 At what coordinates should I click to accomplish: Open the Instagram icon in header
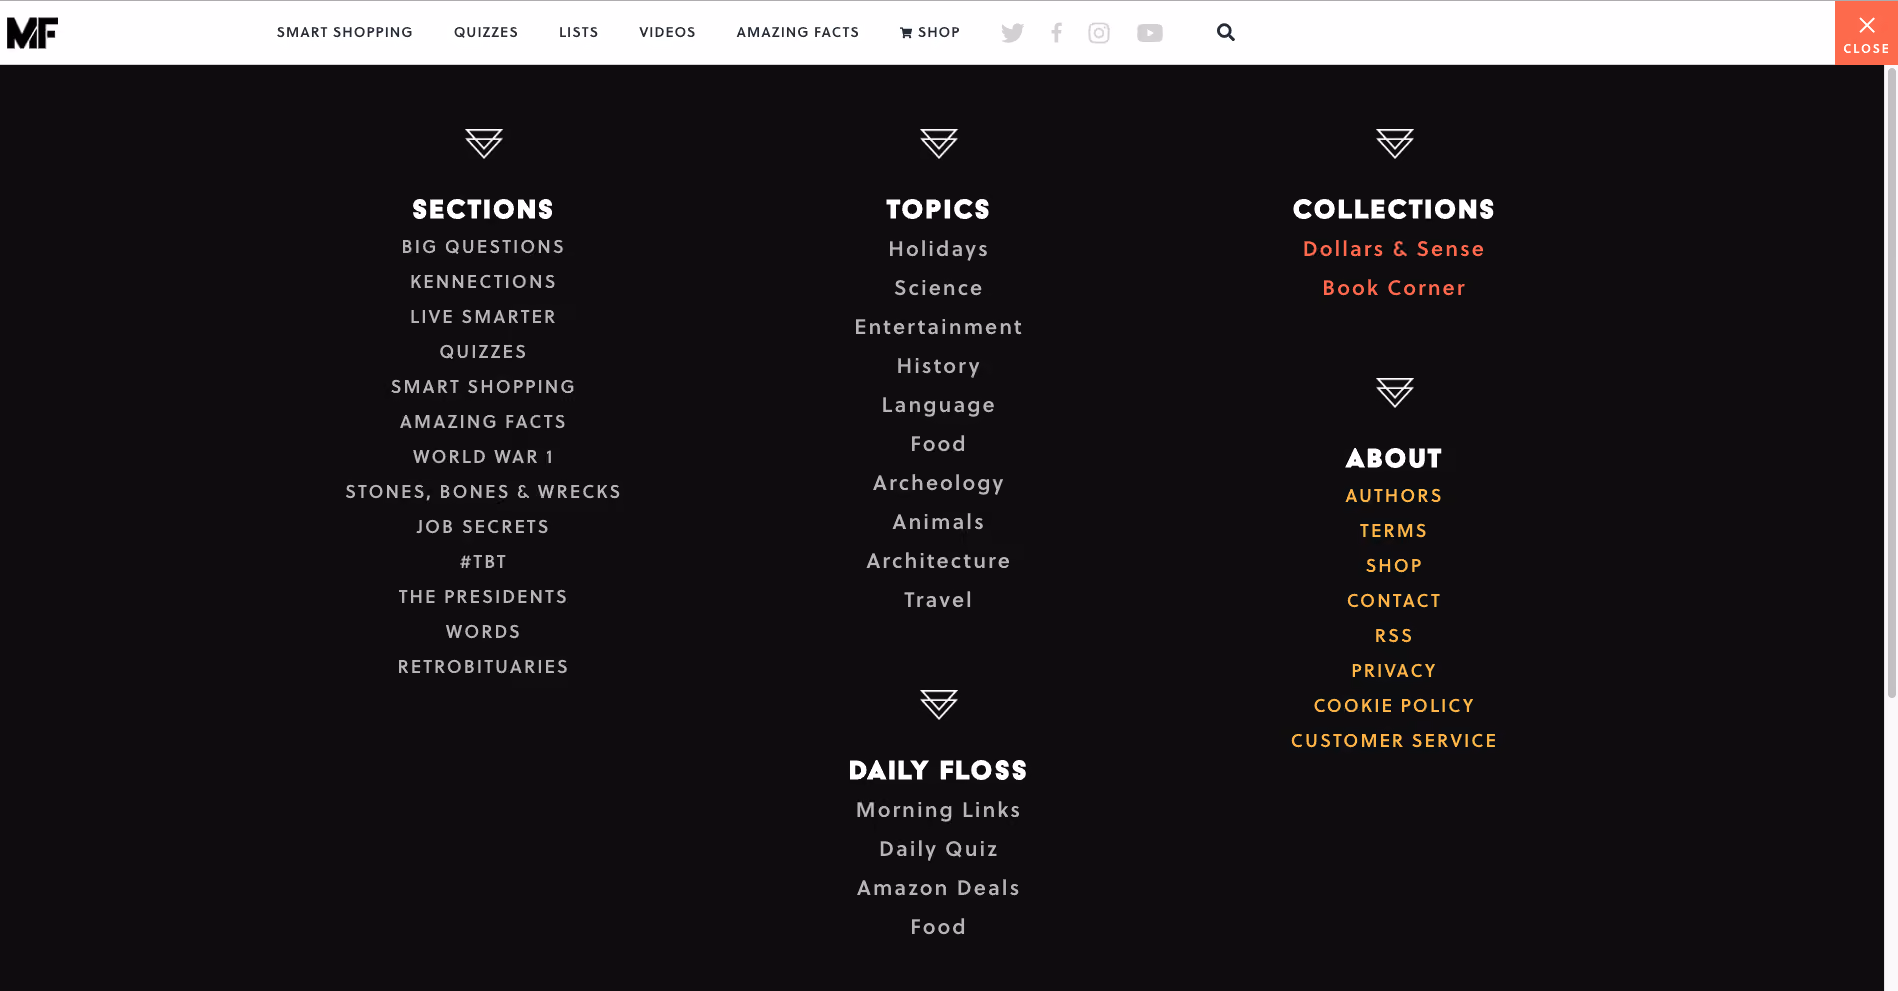(1099, 33)
